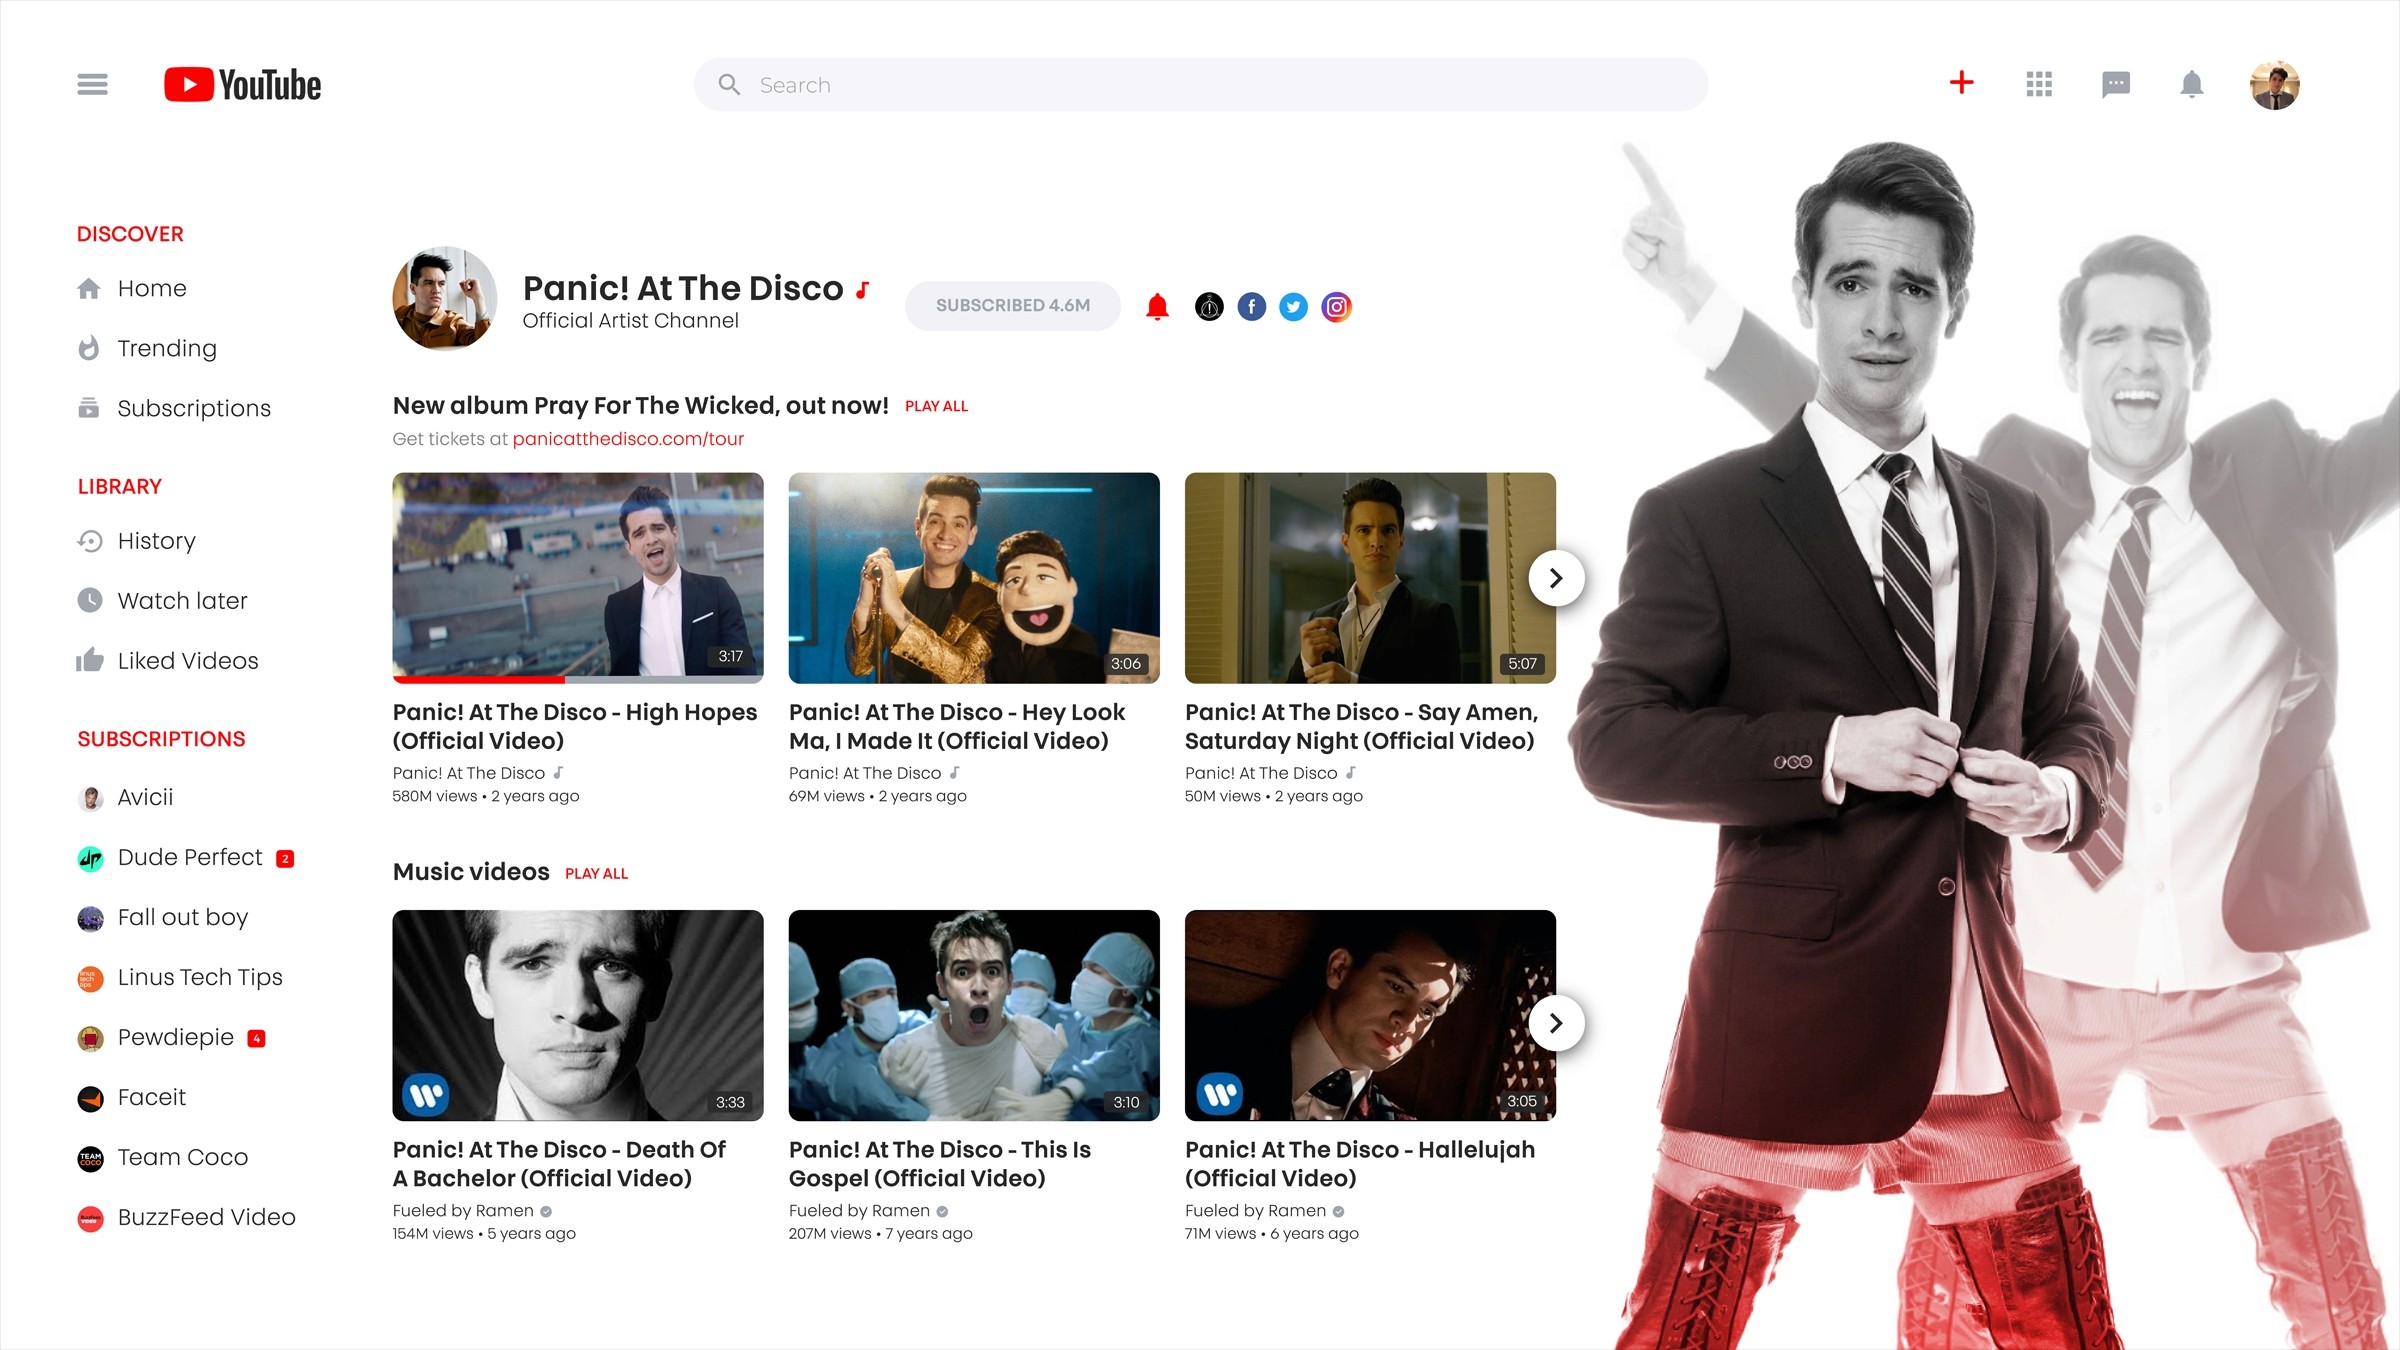Screen dimensions: 2400x1350
Task: Show more videos in the new album row
Action: point(1556,578)
